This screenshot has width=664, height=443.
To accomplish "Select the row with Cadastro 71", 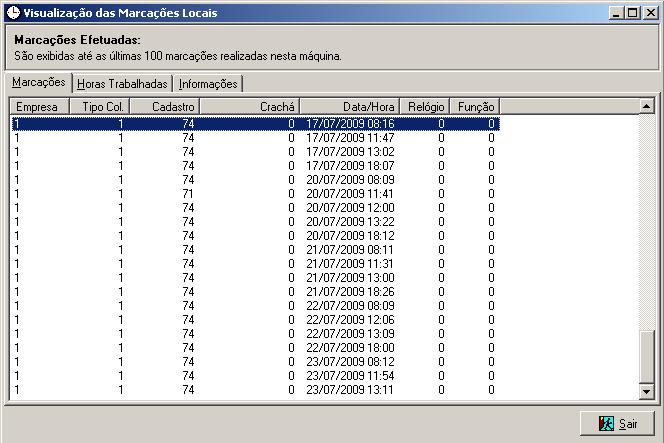I will pyautogui.click(x=255, y=194).
